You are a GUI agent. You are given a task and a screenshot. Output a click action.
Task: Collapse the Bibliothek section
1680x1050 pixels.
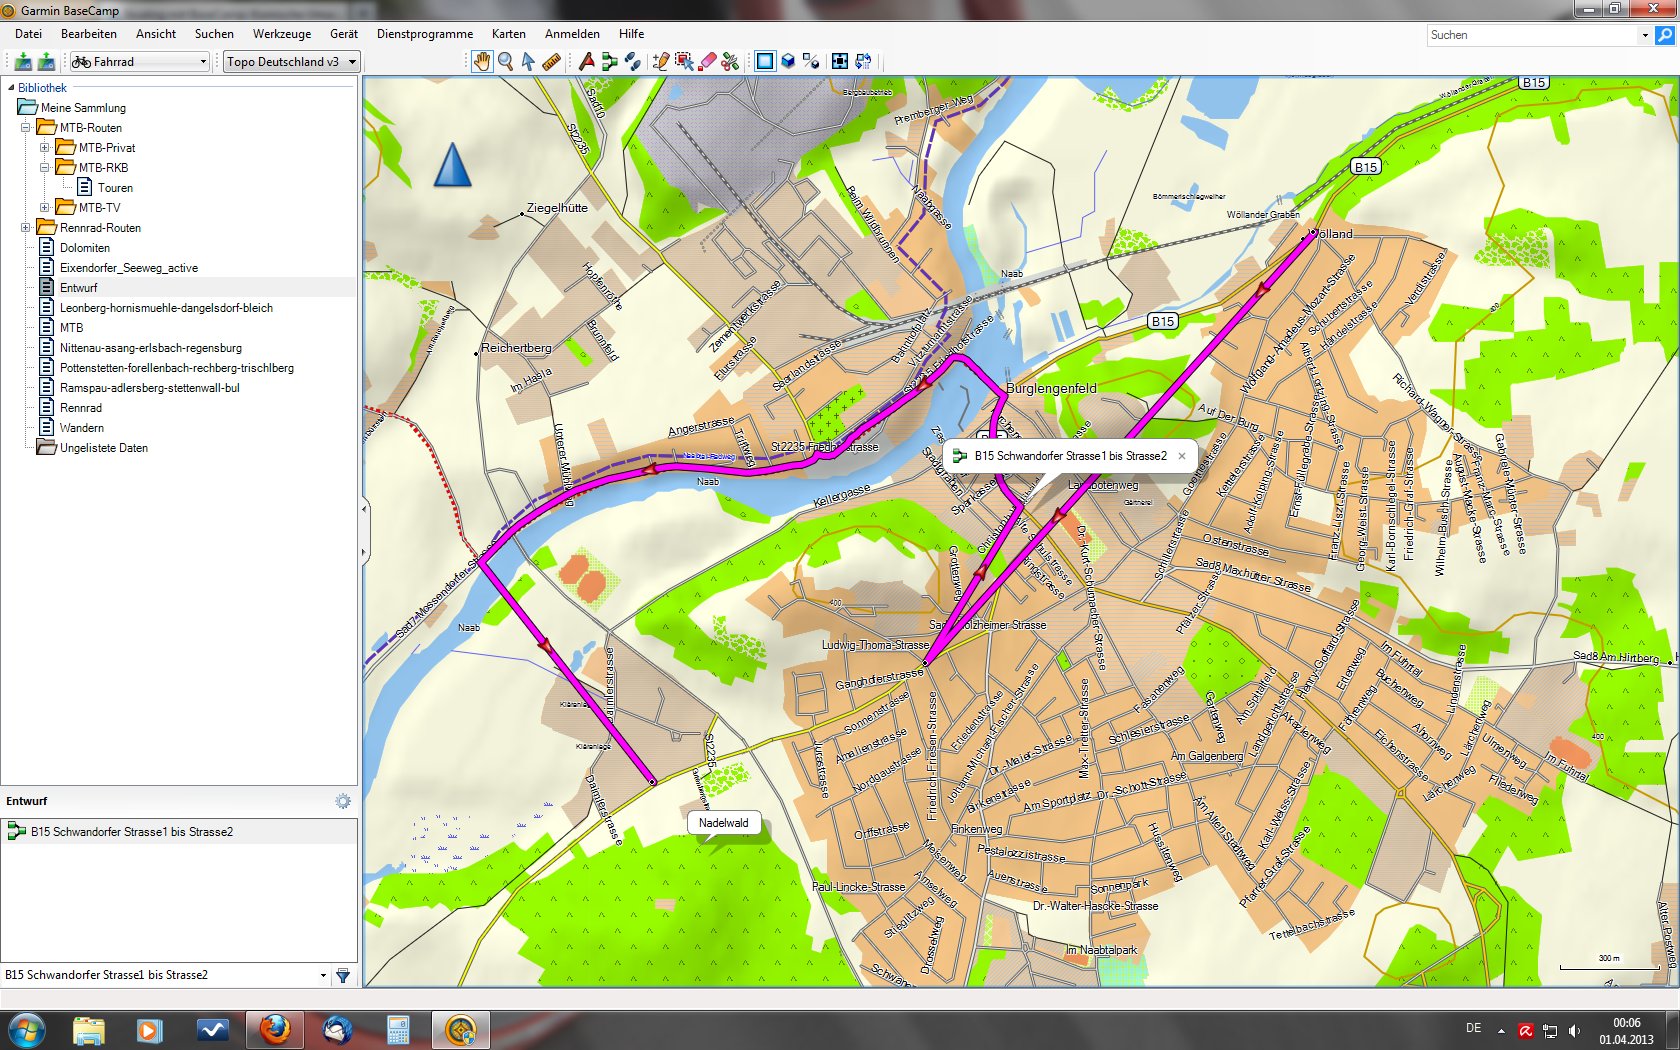click(x=10, y=88)
